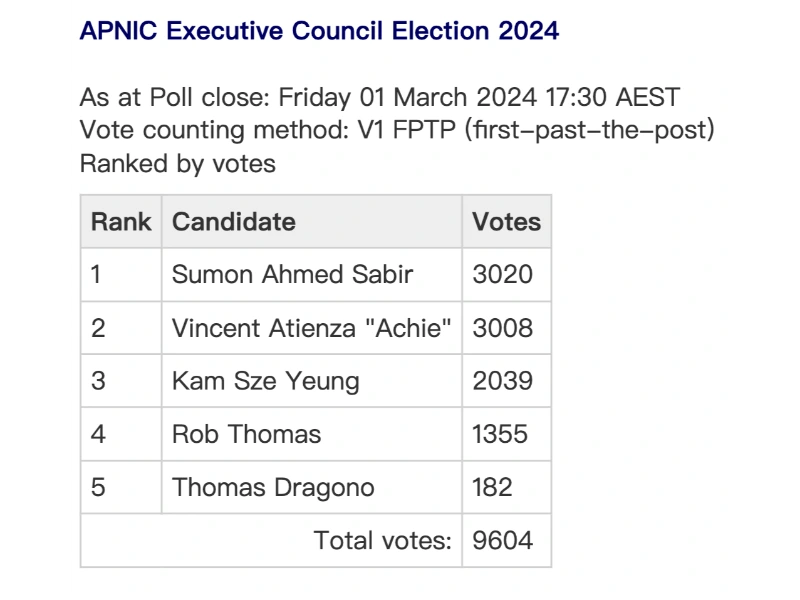Select candidate Kam Sze Yeung

[265, 381]
